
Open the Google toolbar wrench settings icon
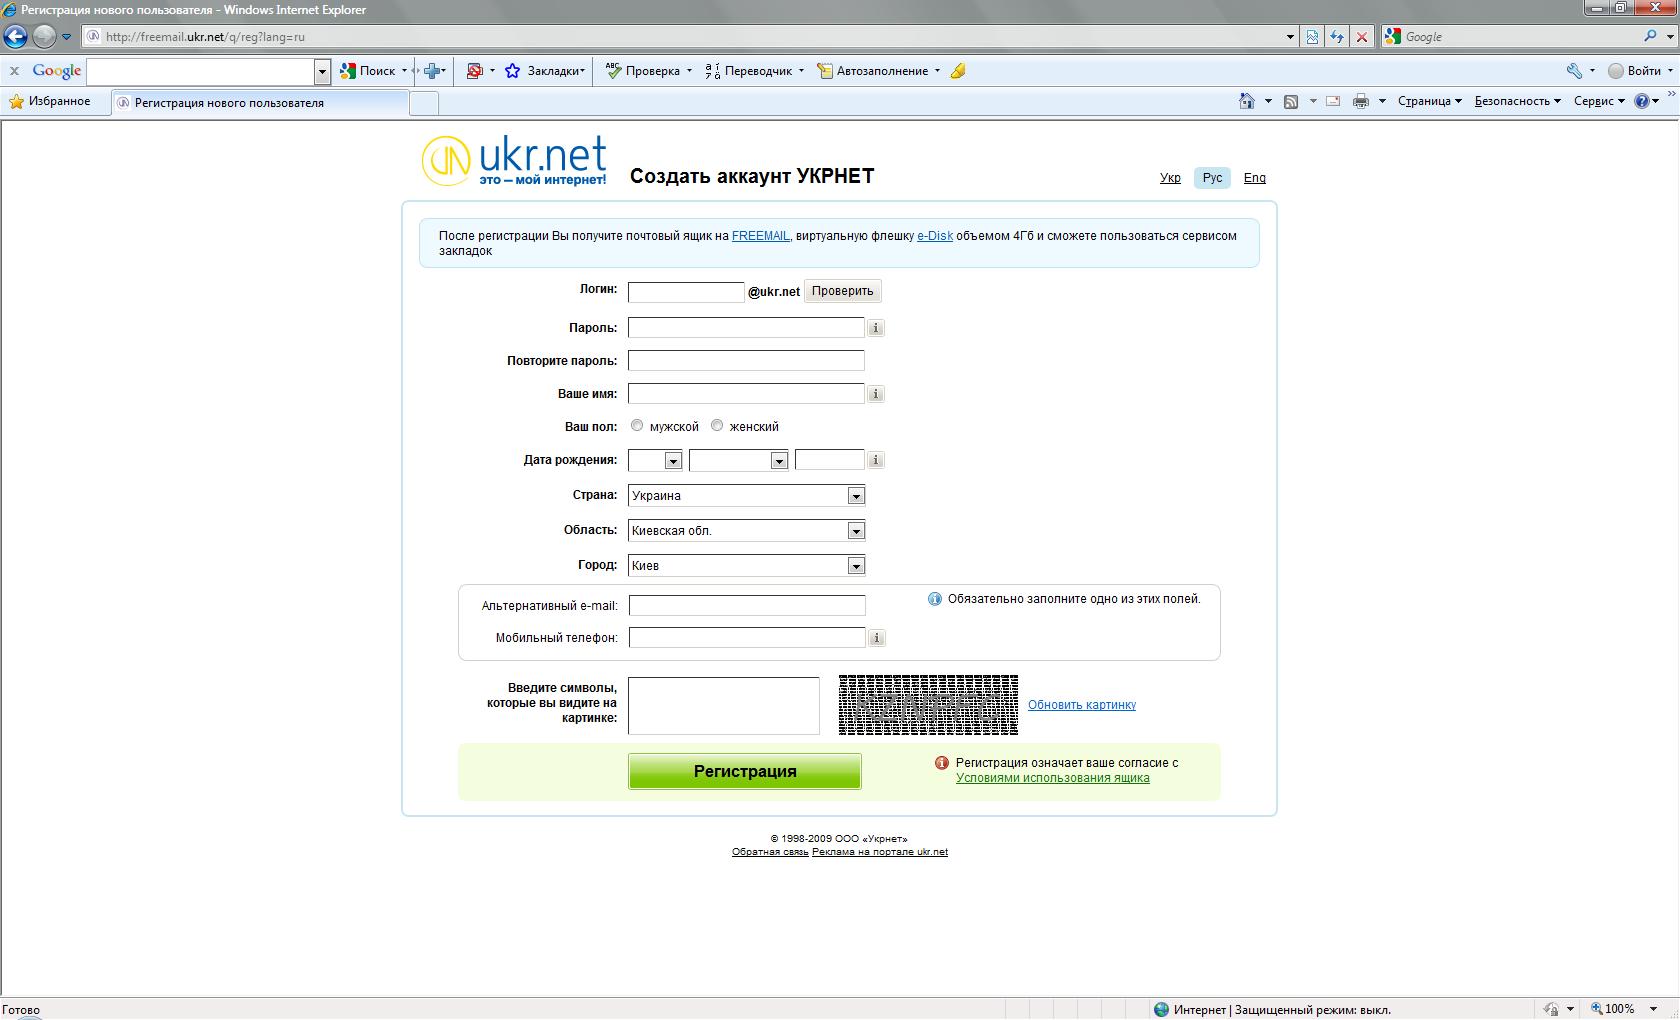(1574, 71)
